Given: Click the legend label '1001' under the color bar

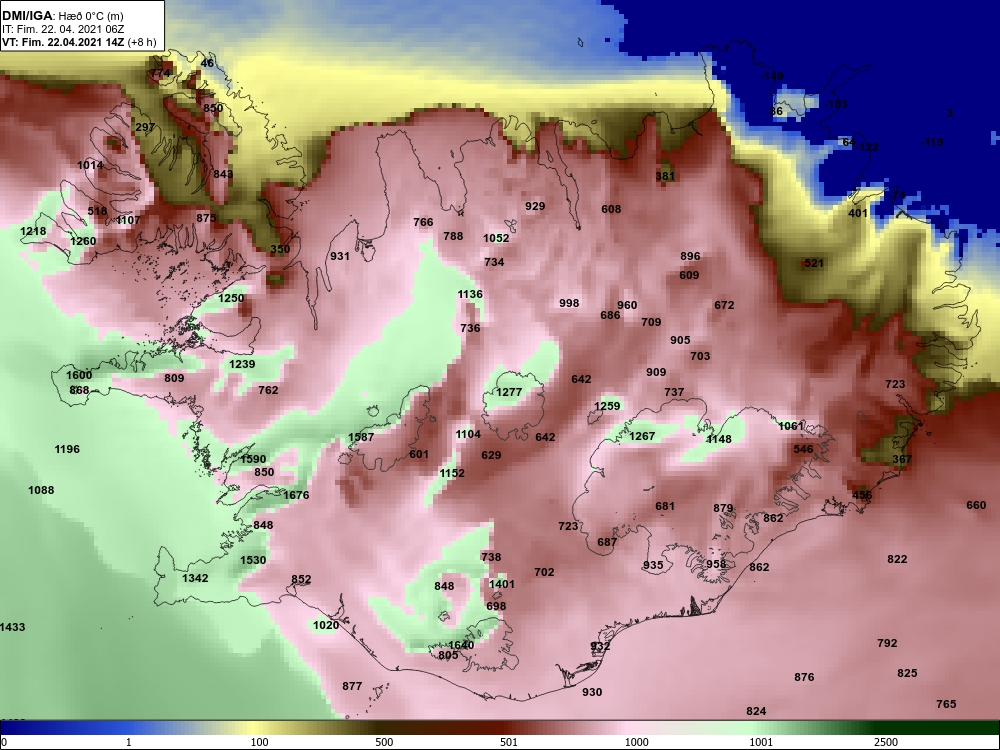Looking at the screenshot, I should pyautogui.click(x=761, y=742).
